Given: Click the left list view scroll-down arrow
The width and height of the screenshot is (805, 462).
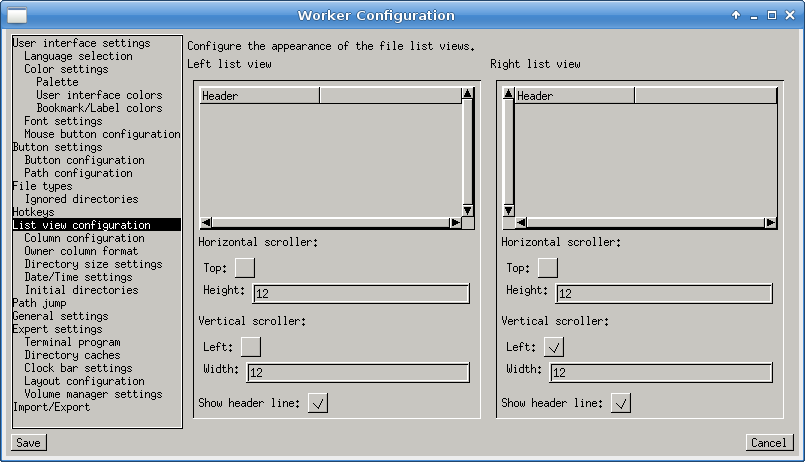Looking at the screenshot, I should [x=467, y=210].
